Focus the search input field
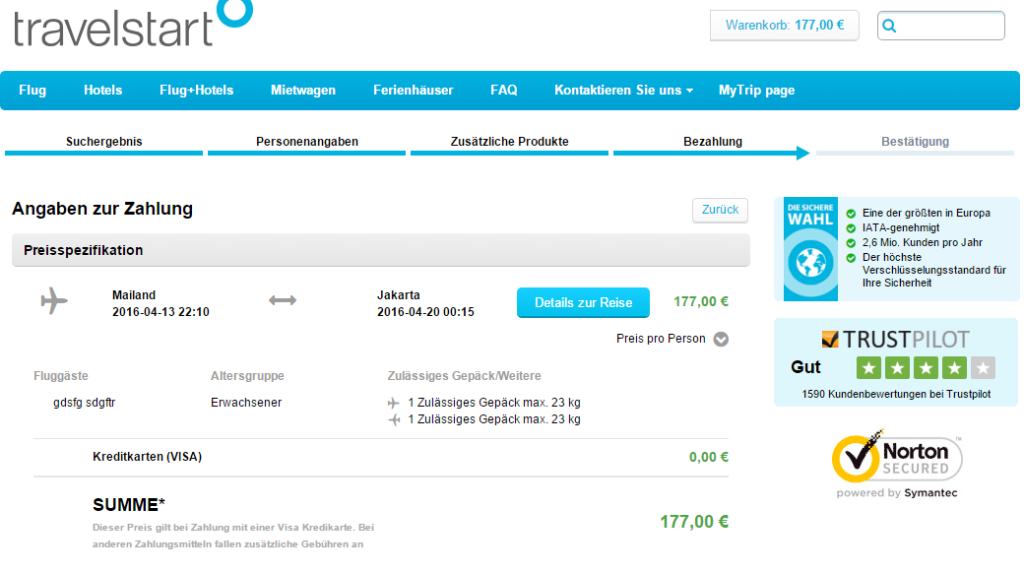The width and height of the screenshot is (1024, 572). (941, 25)
